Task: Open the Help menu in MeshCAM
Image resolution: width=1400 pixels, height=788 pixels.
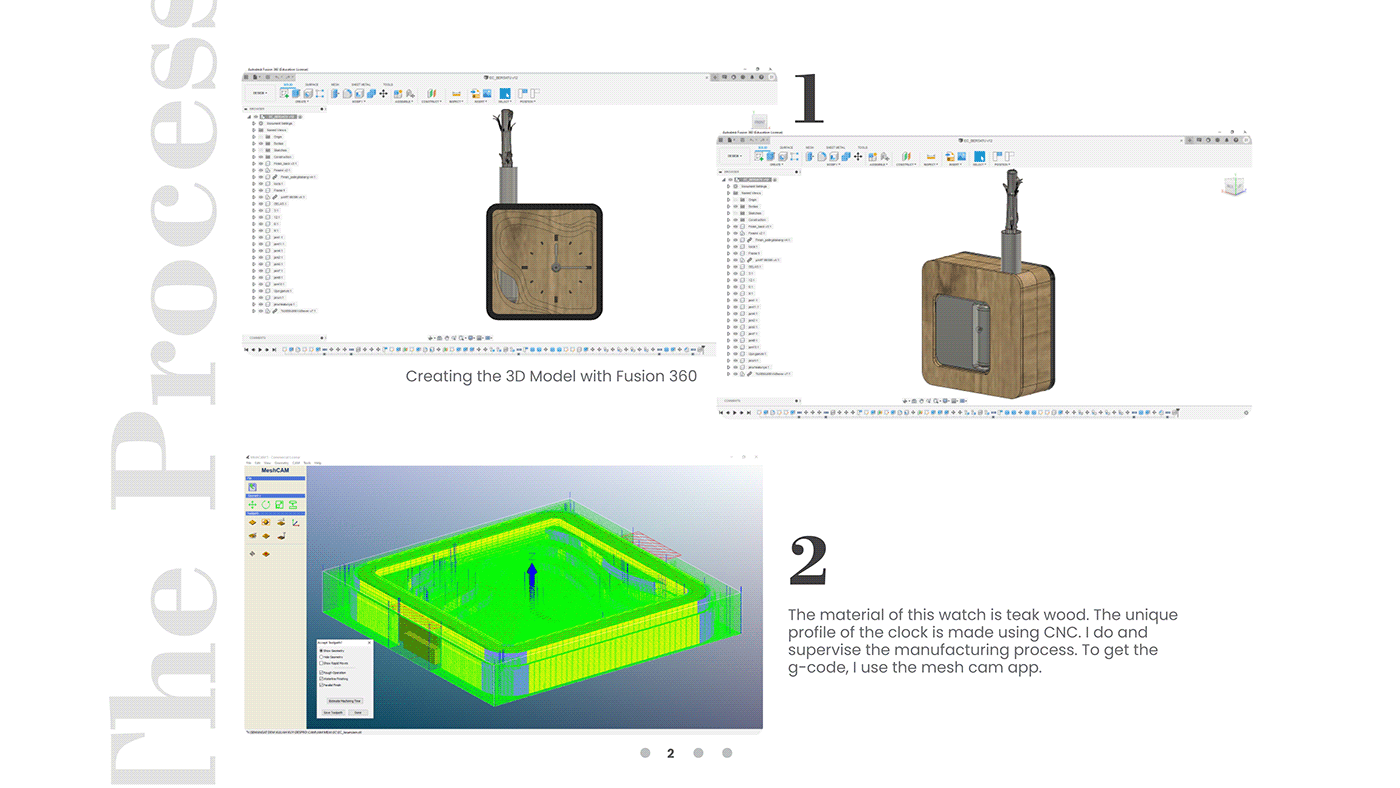Action: click(318, 462)
